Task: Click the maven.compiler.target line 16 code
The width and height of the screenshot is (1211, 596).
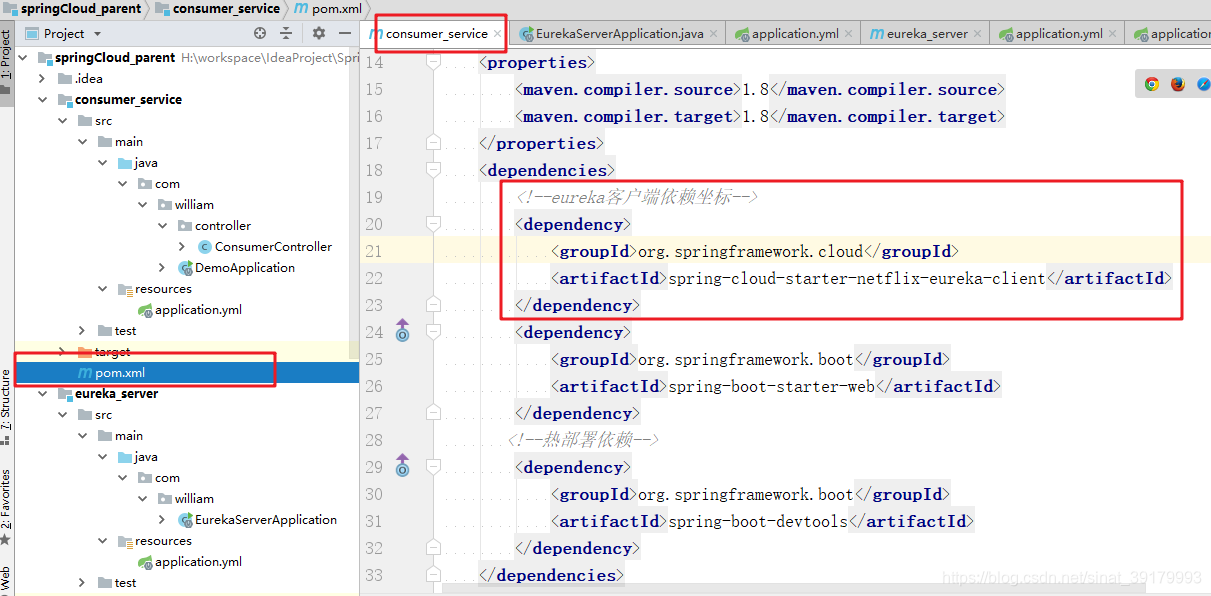Action: click(760, 117)
